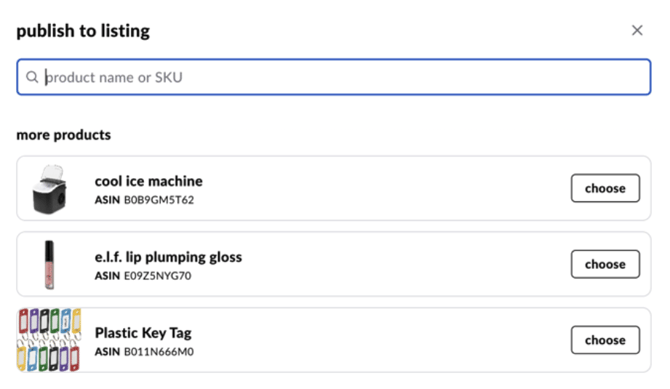The image size is (670, 389).
Task: Click the more products section label
Action: 64,135
